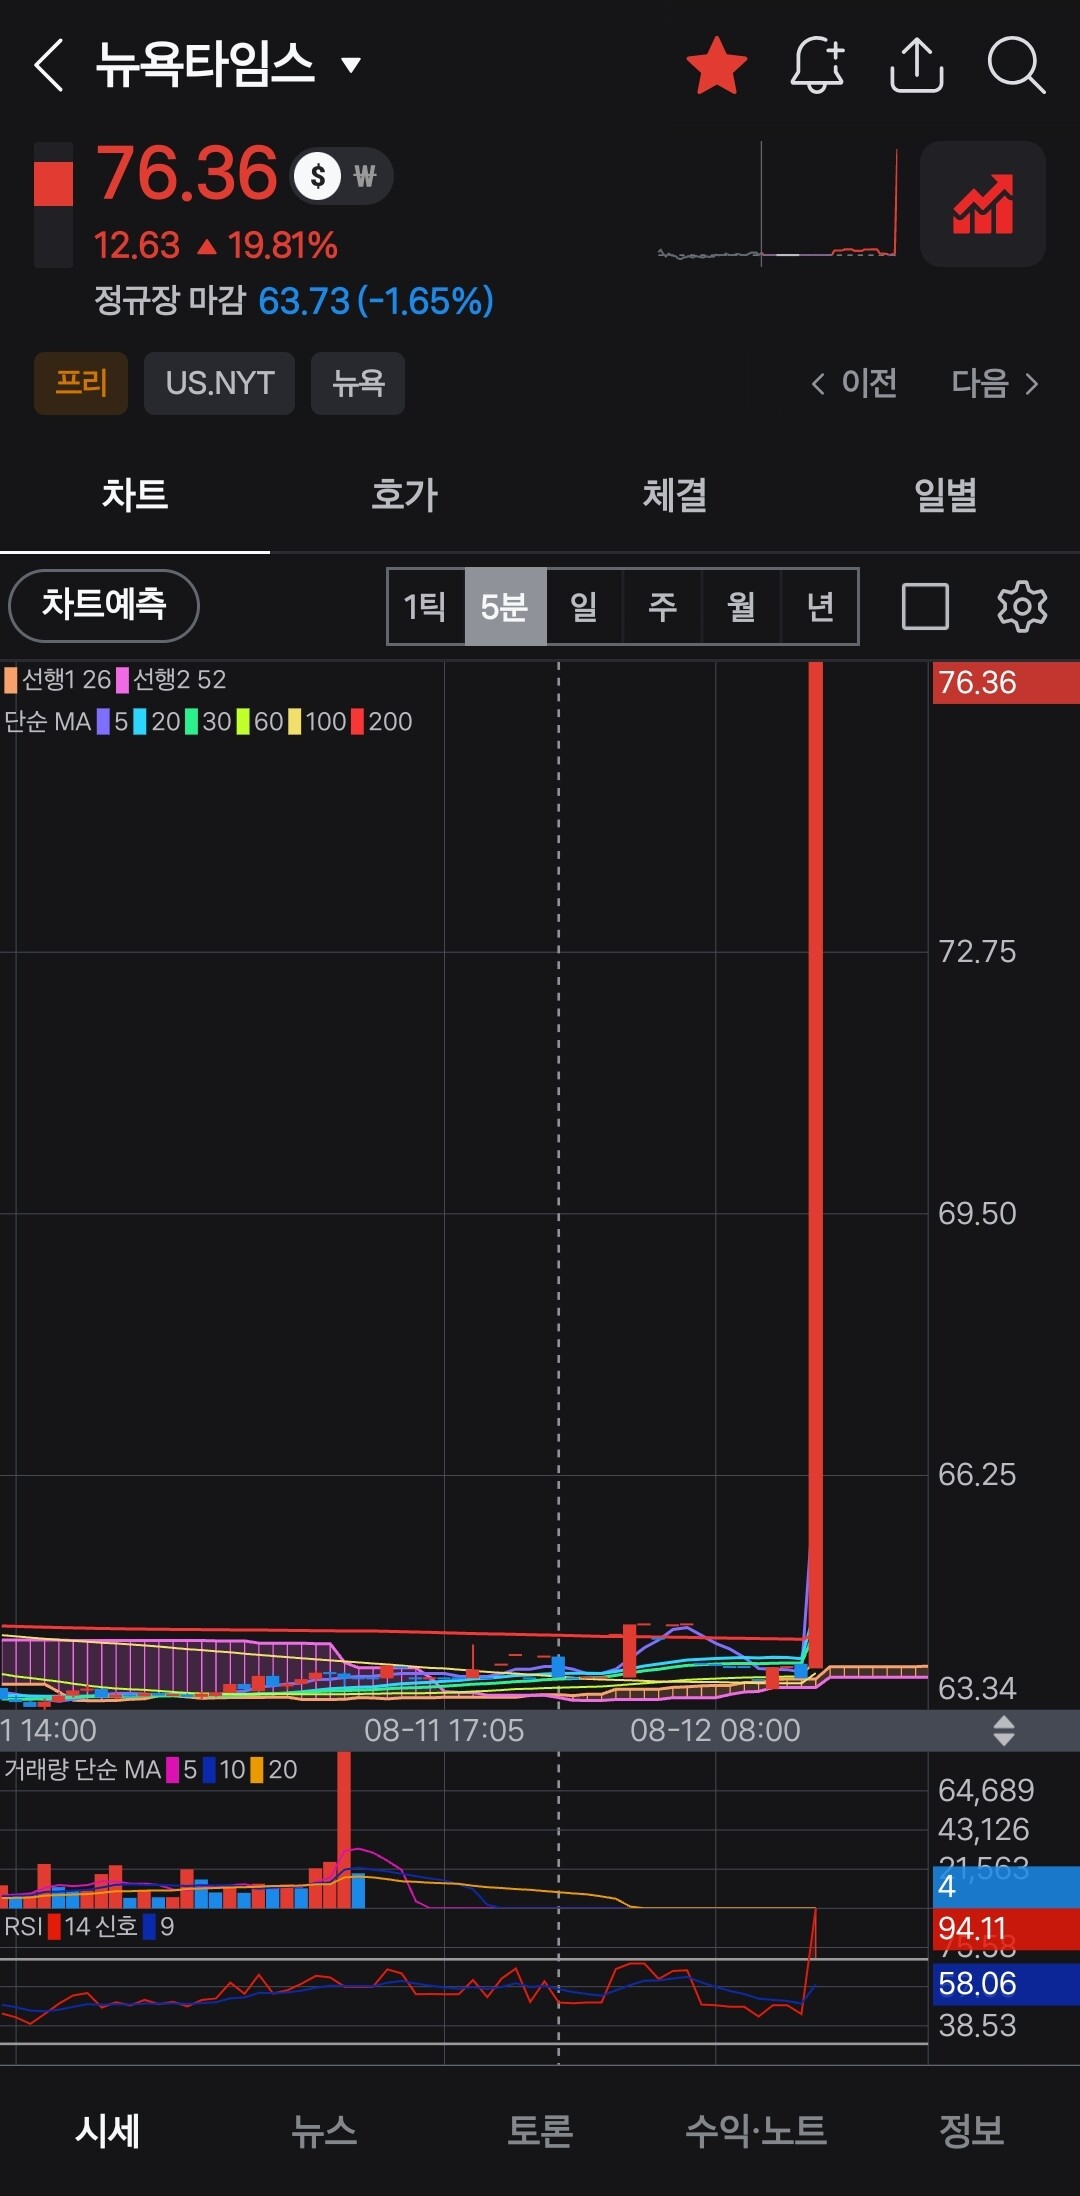Tap 거래량 단순 MA volume legend
The width and height of the screenshot is (1080, 2196).
click(x=151, y=1769)
